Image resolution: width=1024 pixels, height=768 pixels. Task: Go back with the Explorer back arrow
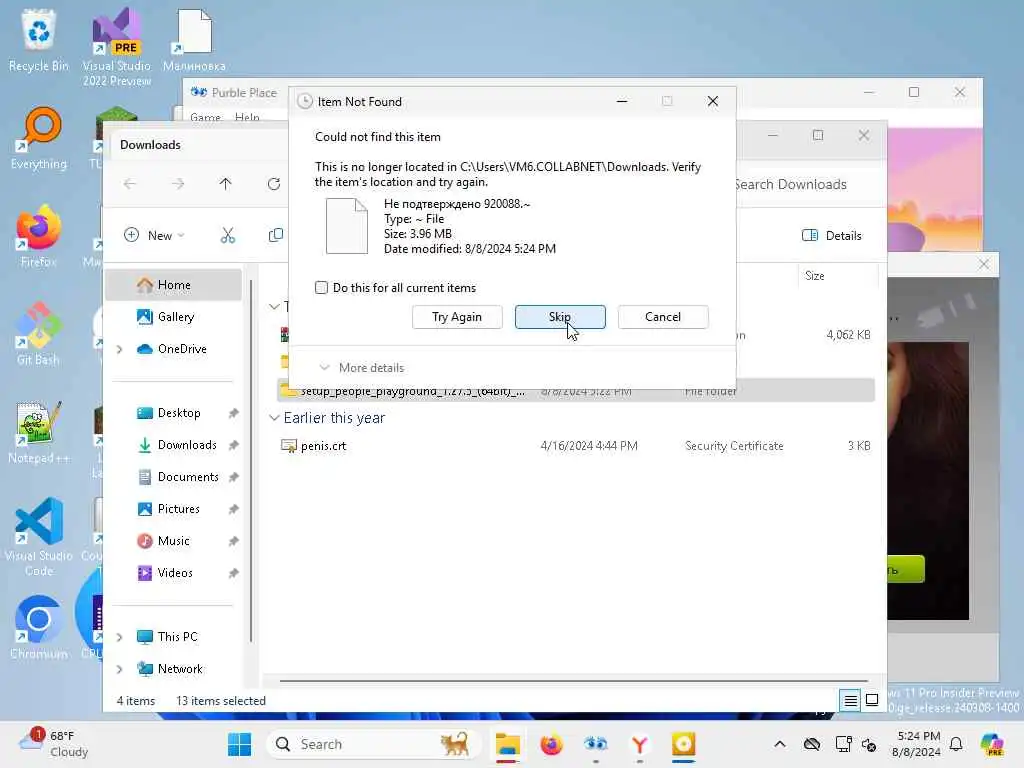(x=129, y=184)
